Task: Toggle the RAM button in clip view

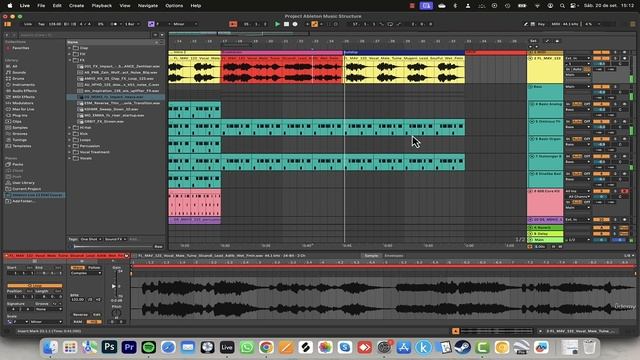Action: pyautogui.click(x=78, y=322)
